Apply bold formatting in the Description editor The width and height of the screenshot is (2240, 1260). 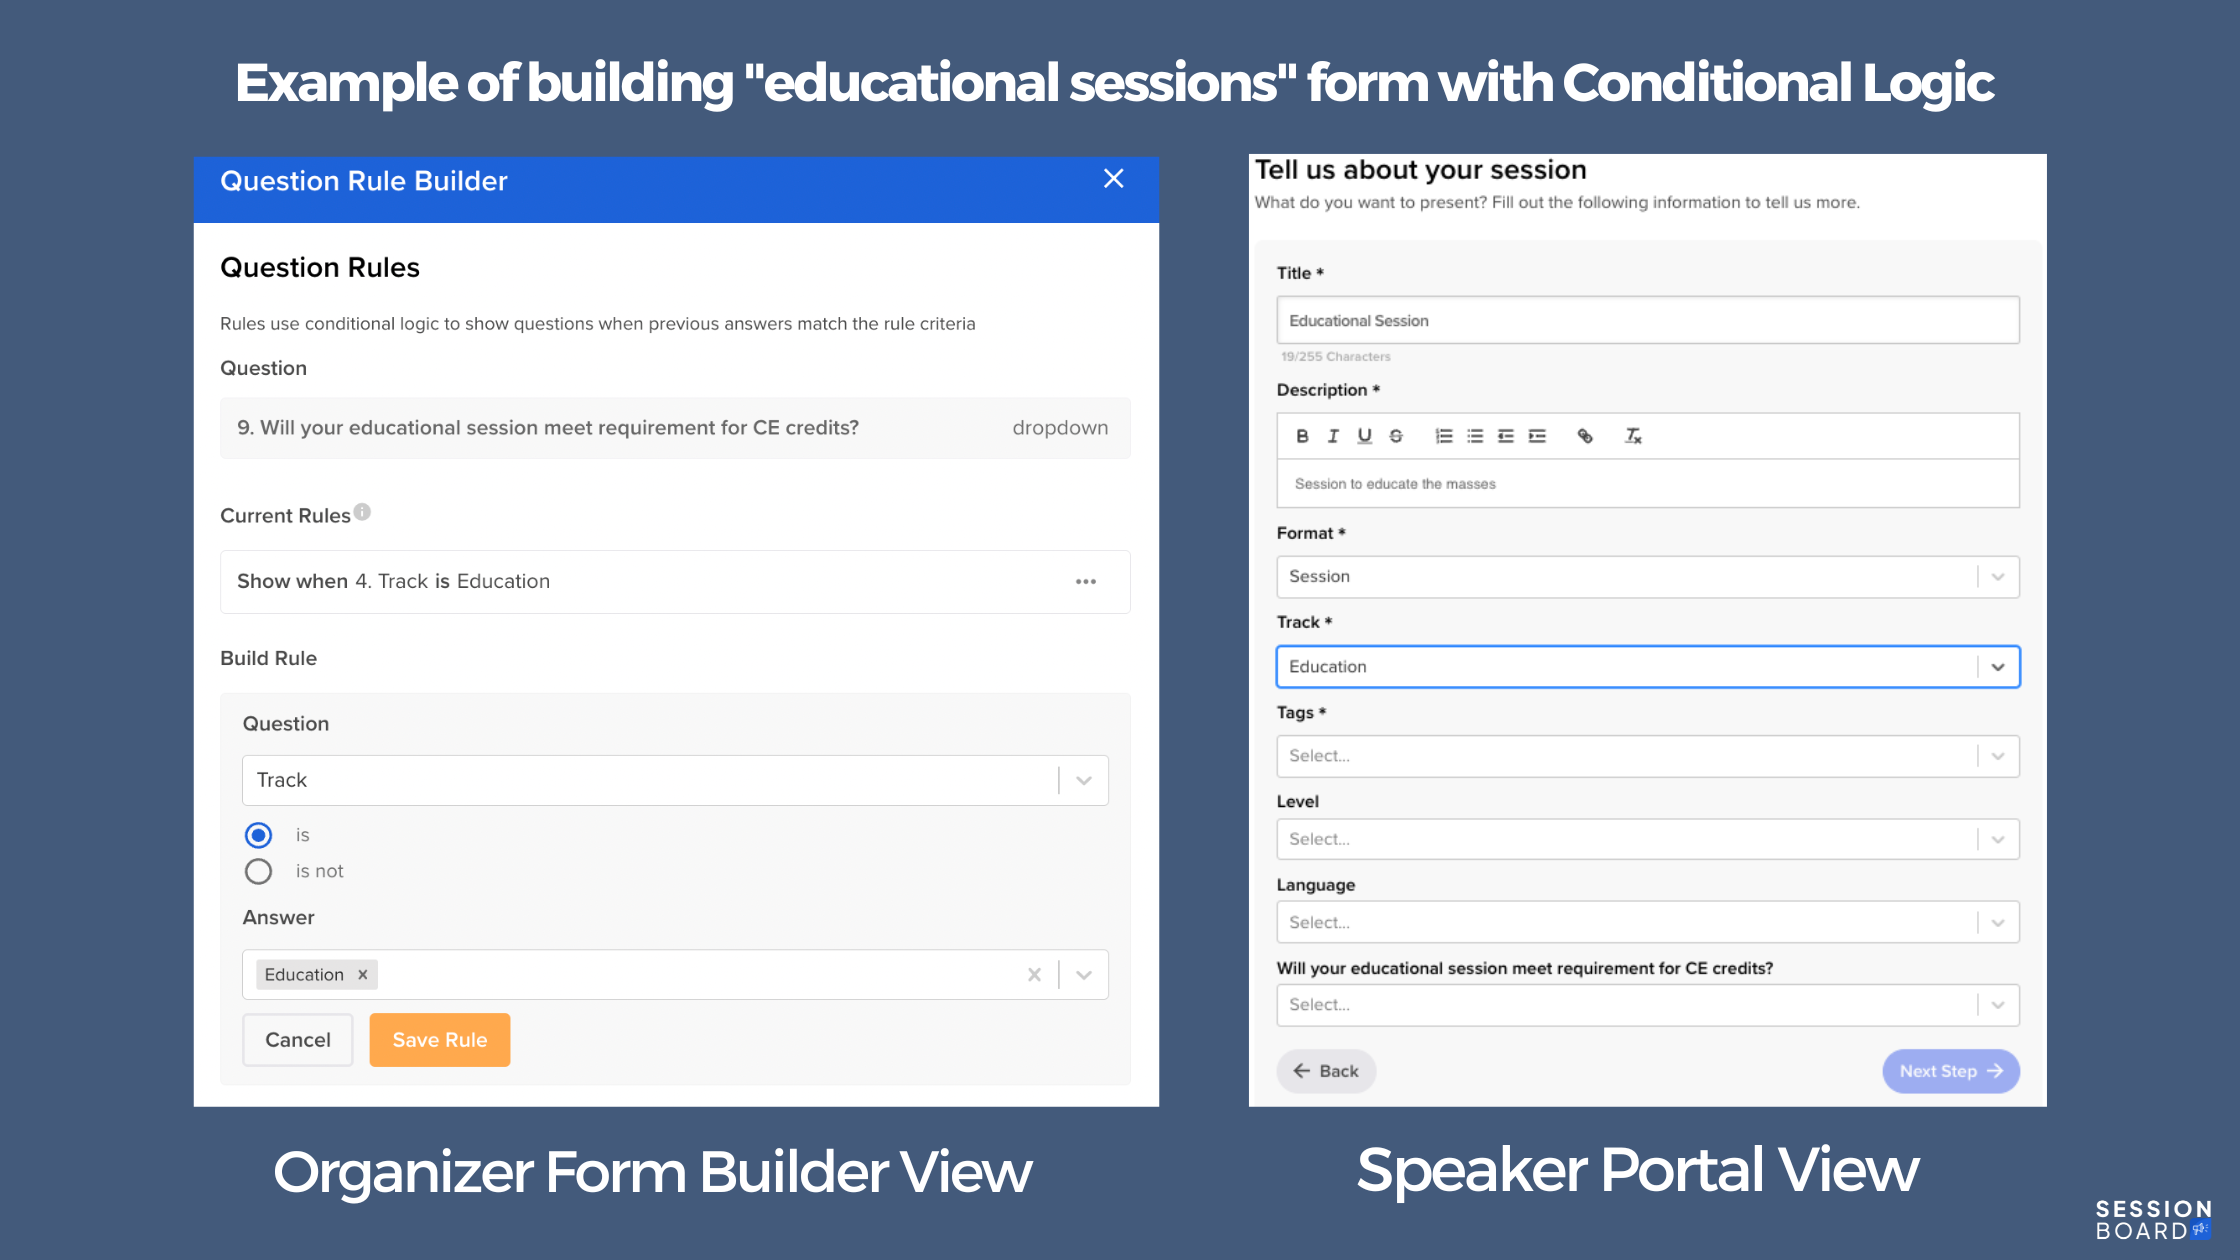pos(1302,435)
